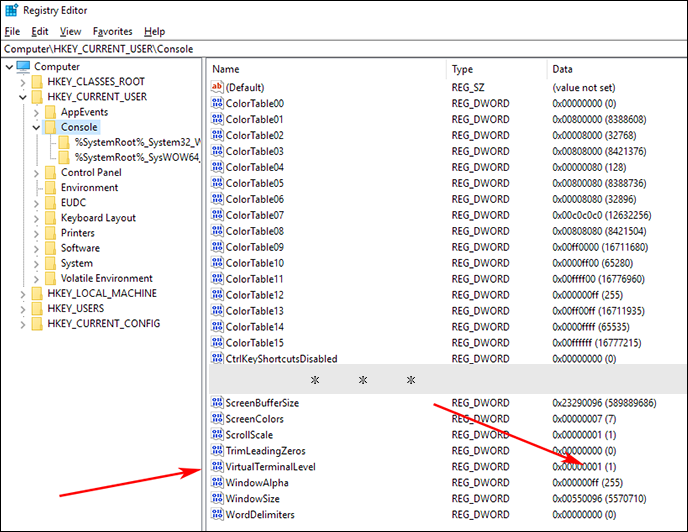Viewport: 688px width, 532px height.
Task: Select the System key
Action: tap(77, 263)
